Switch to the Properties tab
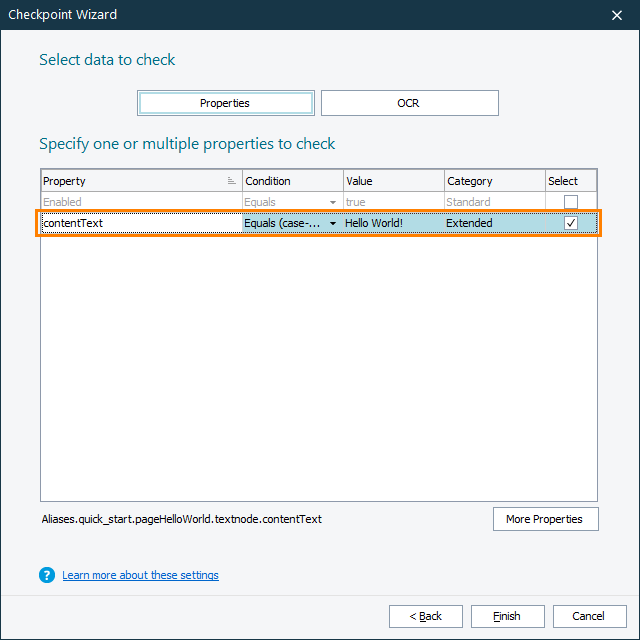The width and height of the screenshot is (640, 640). [x=225, y=103]
